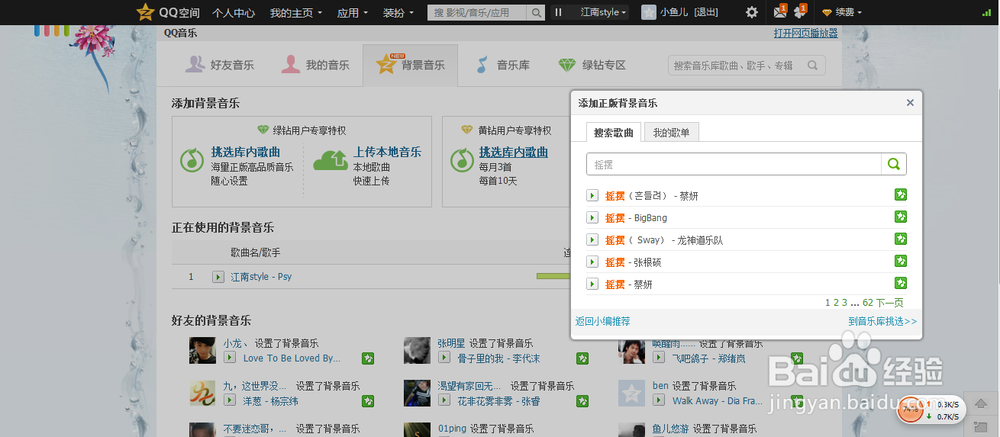Open mail notifications icon
Viewport: 1000px width, 437px height.
(x=780, y=11)
